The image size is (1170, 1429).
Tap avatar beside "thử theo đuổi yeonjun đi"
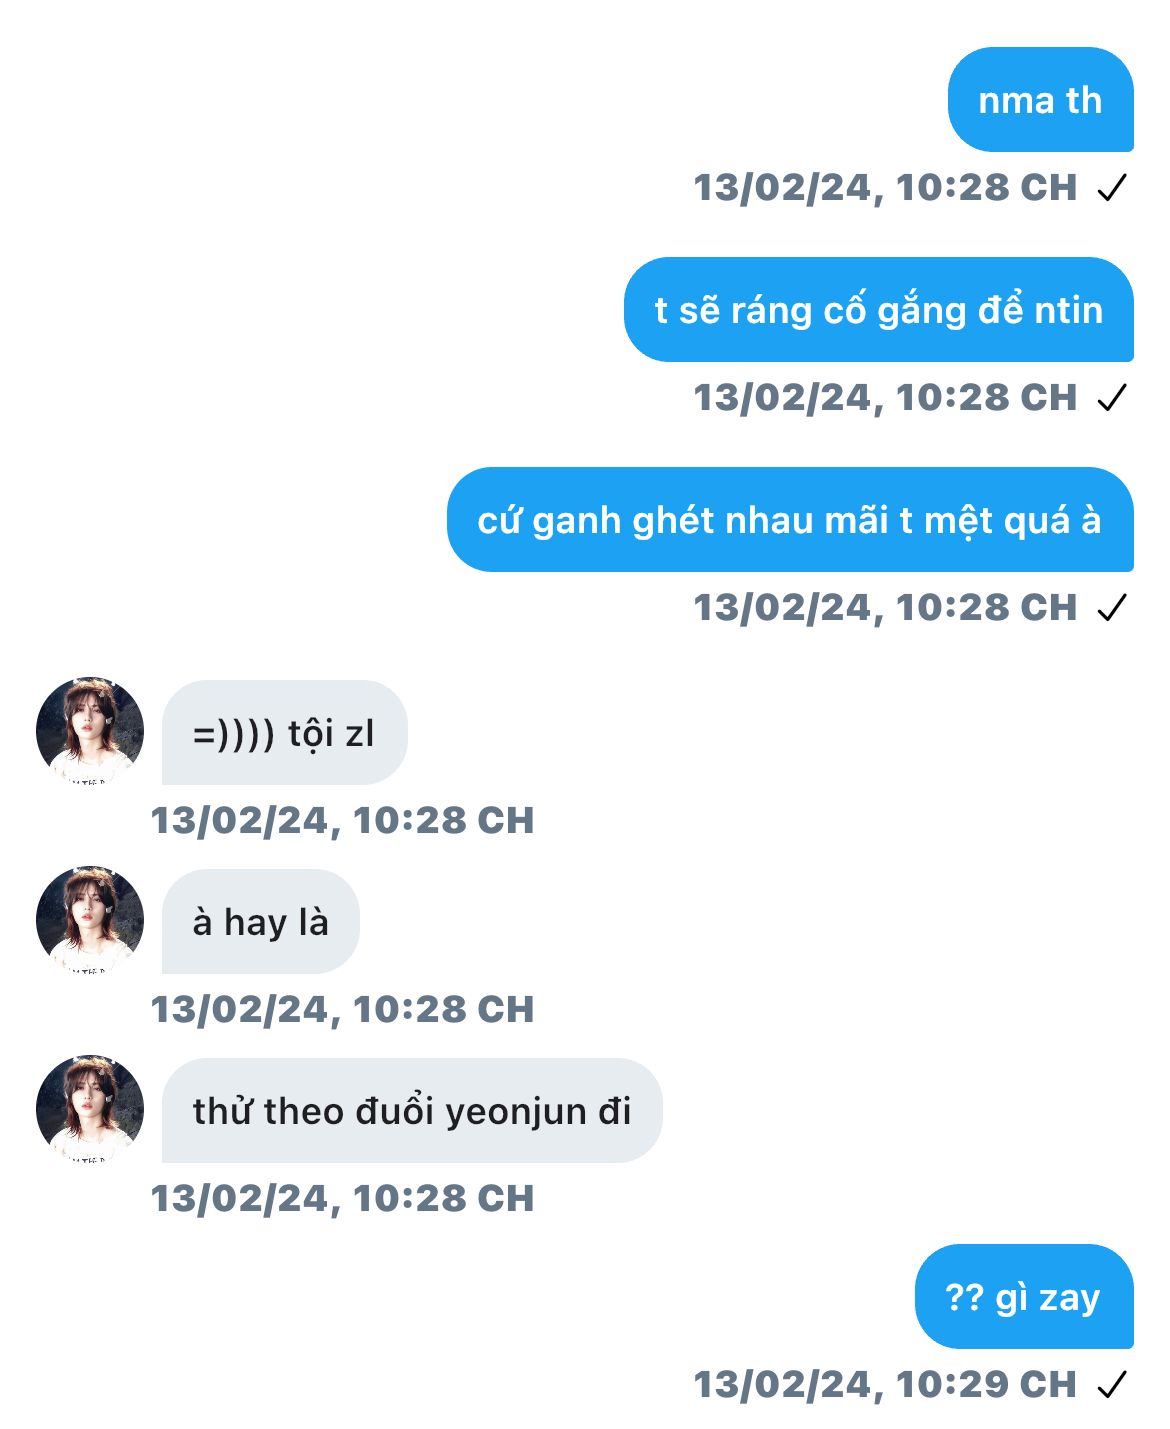[90, 1109]
